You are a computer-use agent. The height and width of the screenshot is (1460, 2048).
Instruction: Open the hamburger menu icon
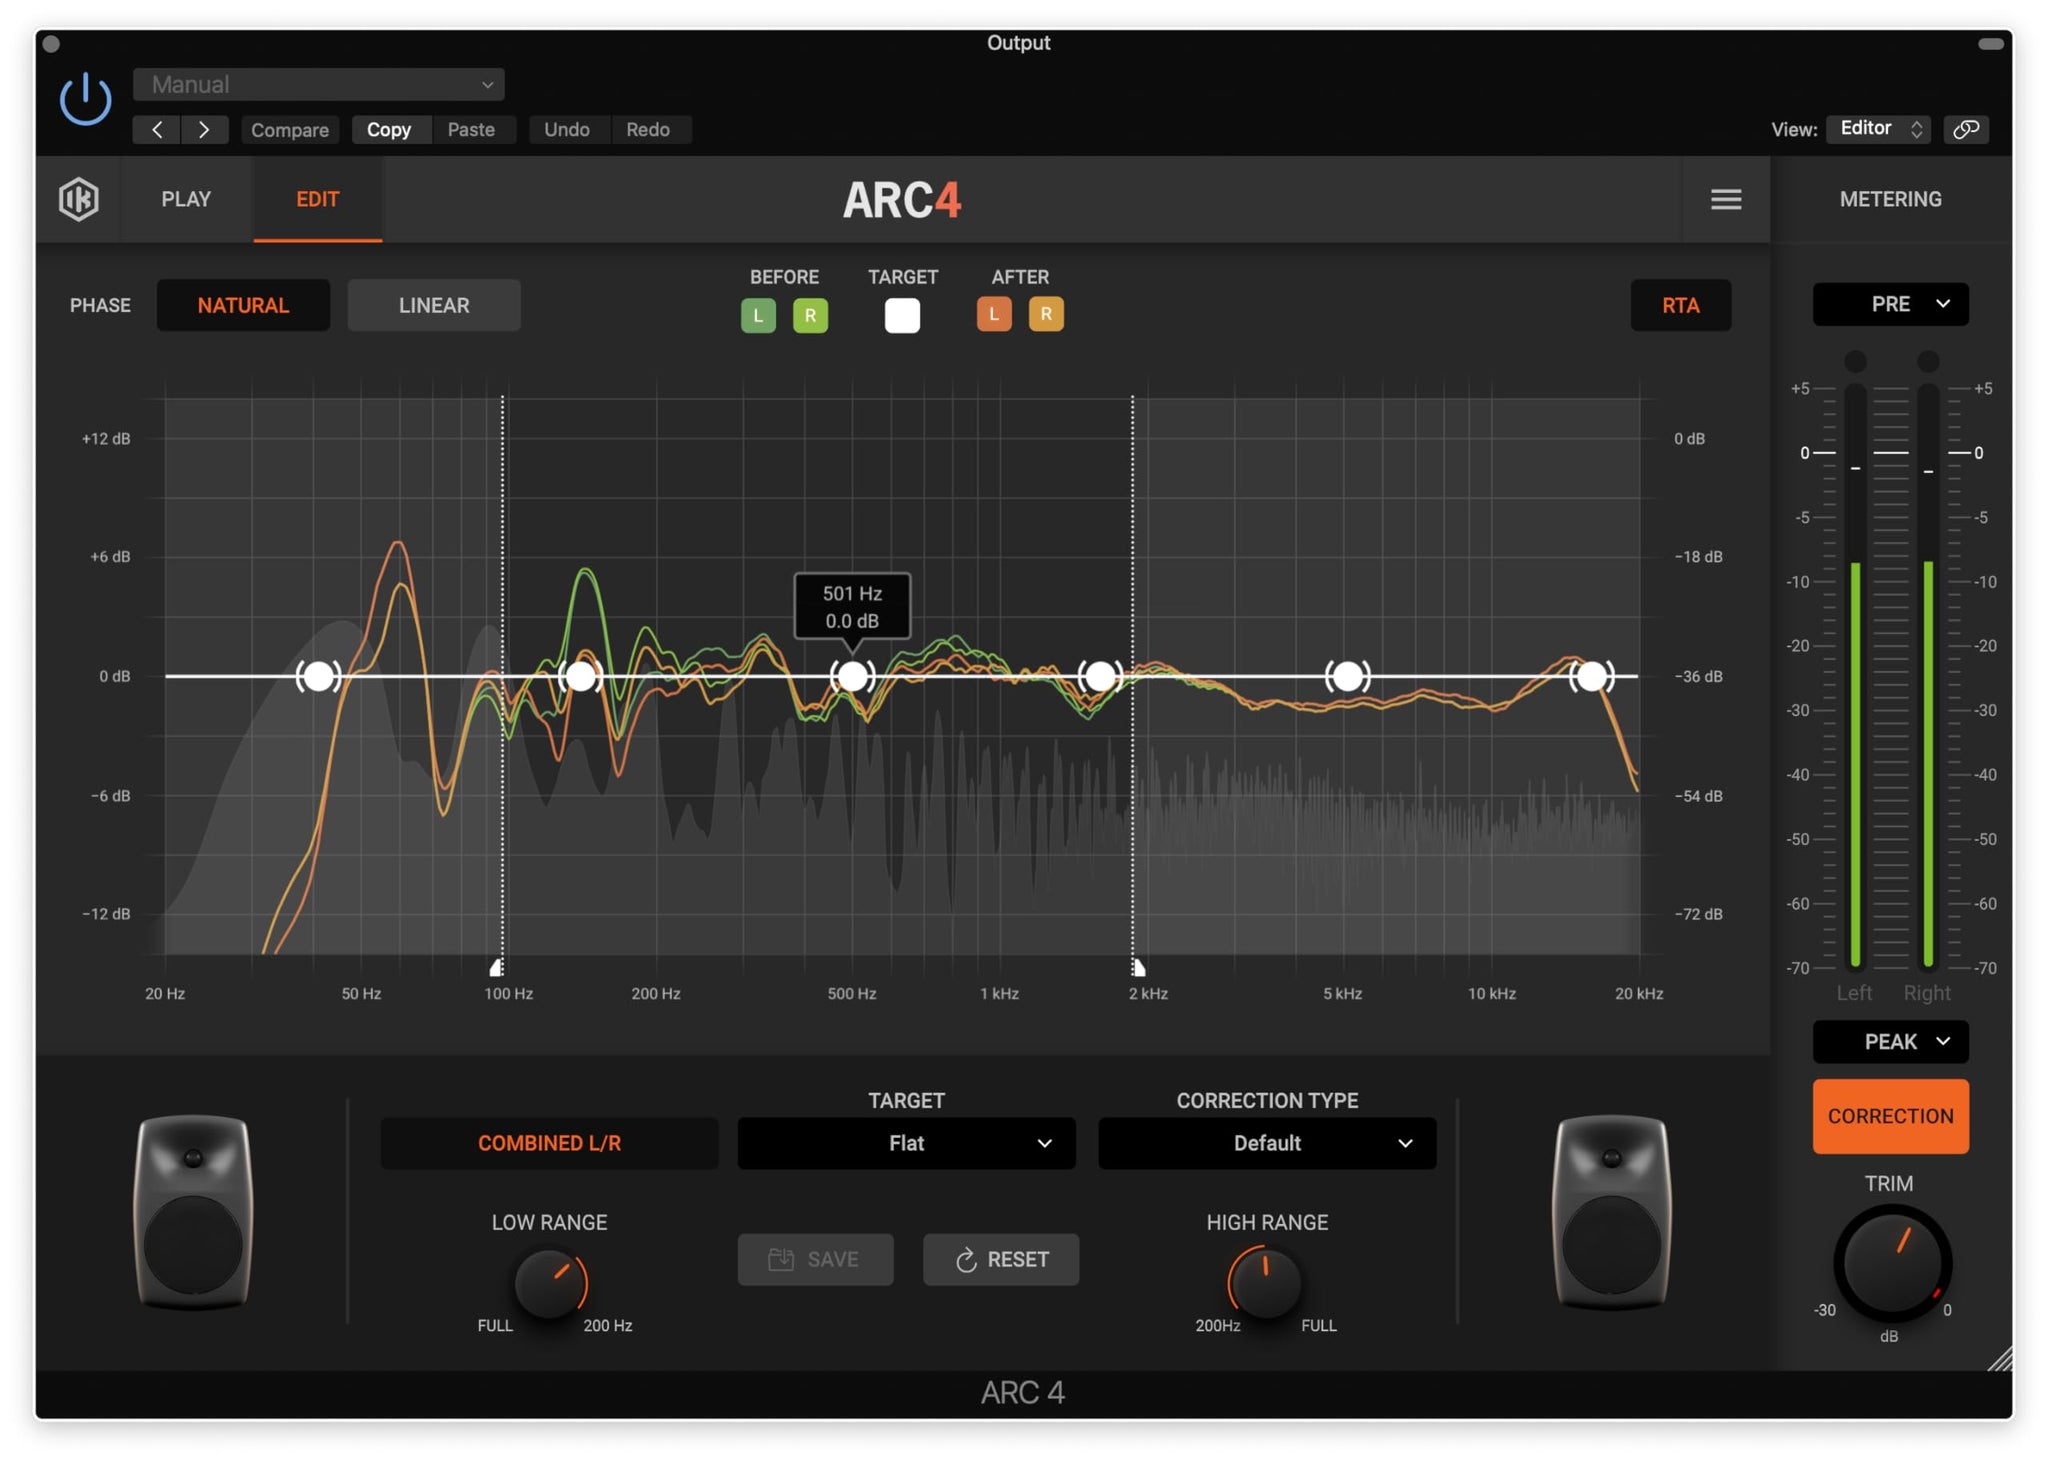click(1725, 199)
